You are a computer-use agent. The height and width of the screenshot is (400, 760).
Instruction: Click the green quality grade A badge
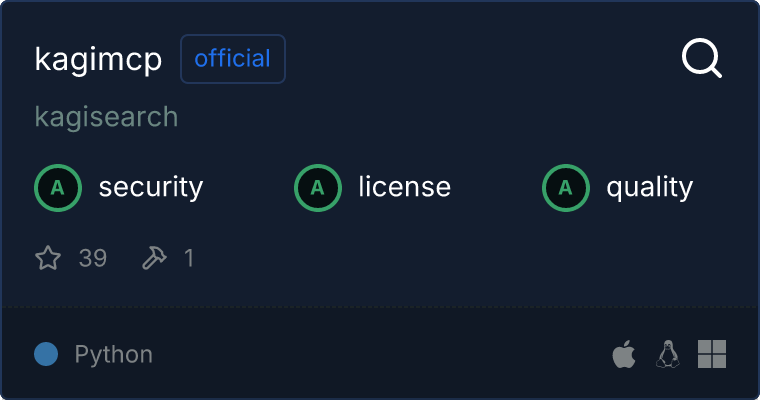click(565, 187)
